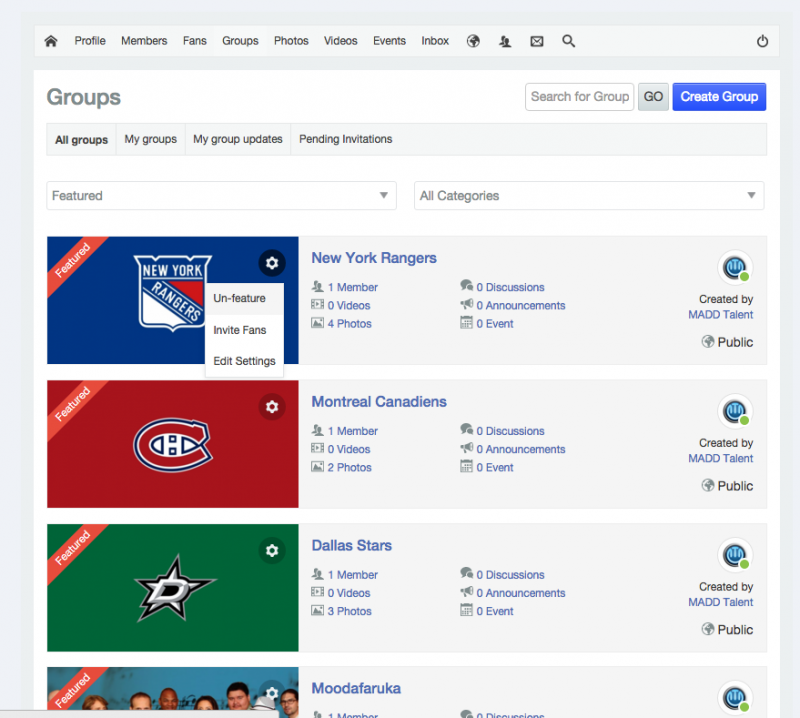Switch to the My groups tab
Screen dimensions: 800x718
point(151,139)
